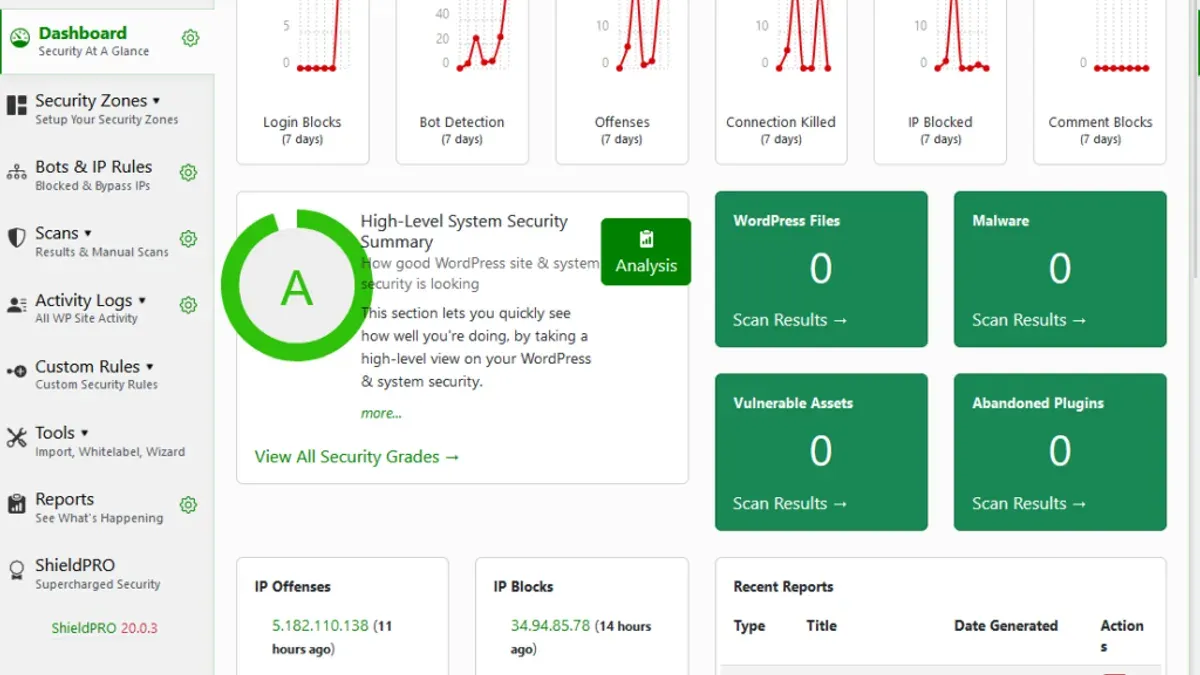This screenshot has width=1200, height=675.
Task: Expand the Custom Rules submenu
Action: click(149, 366)
